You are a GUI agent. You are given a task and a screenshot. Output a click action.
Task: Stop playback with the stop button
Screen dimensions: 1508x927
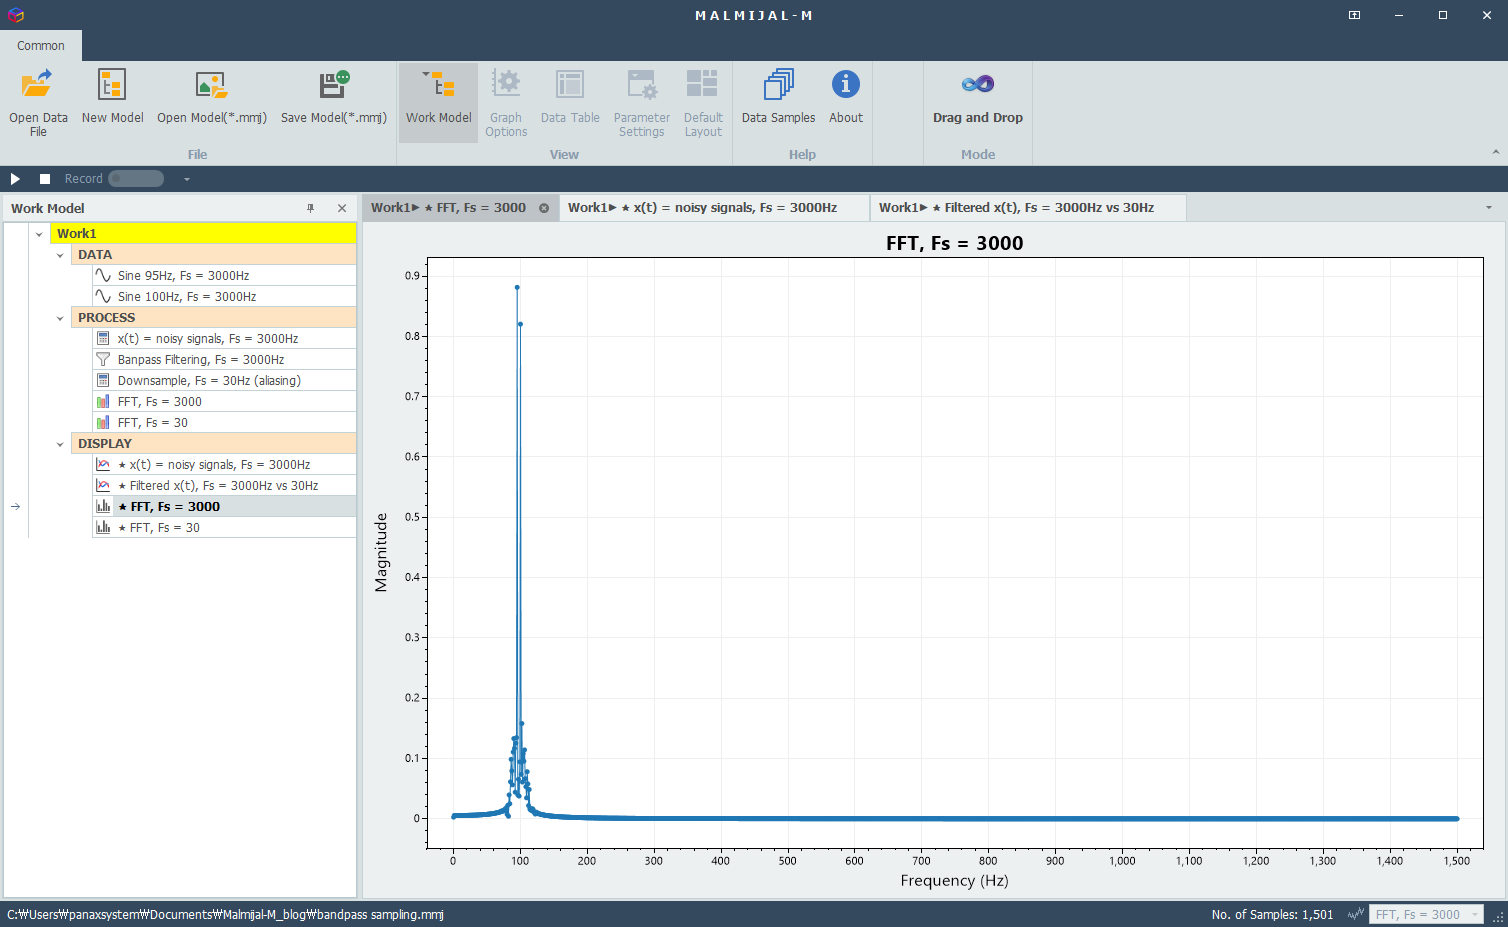click(x=45, y=179)
